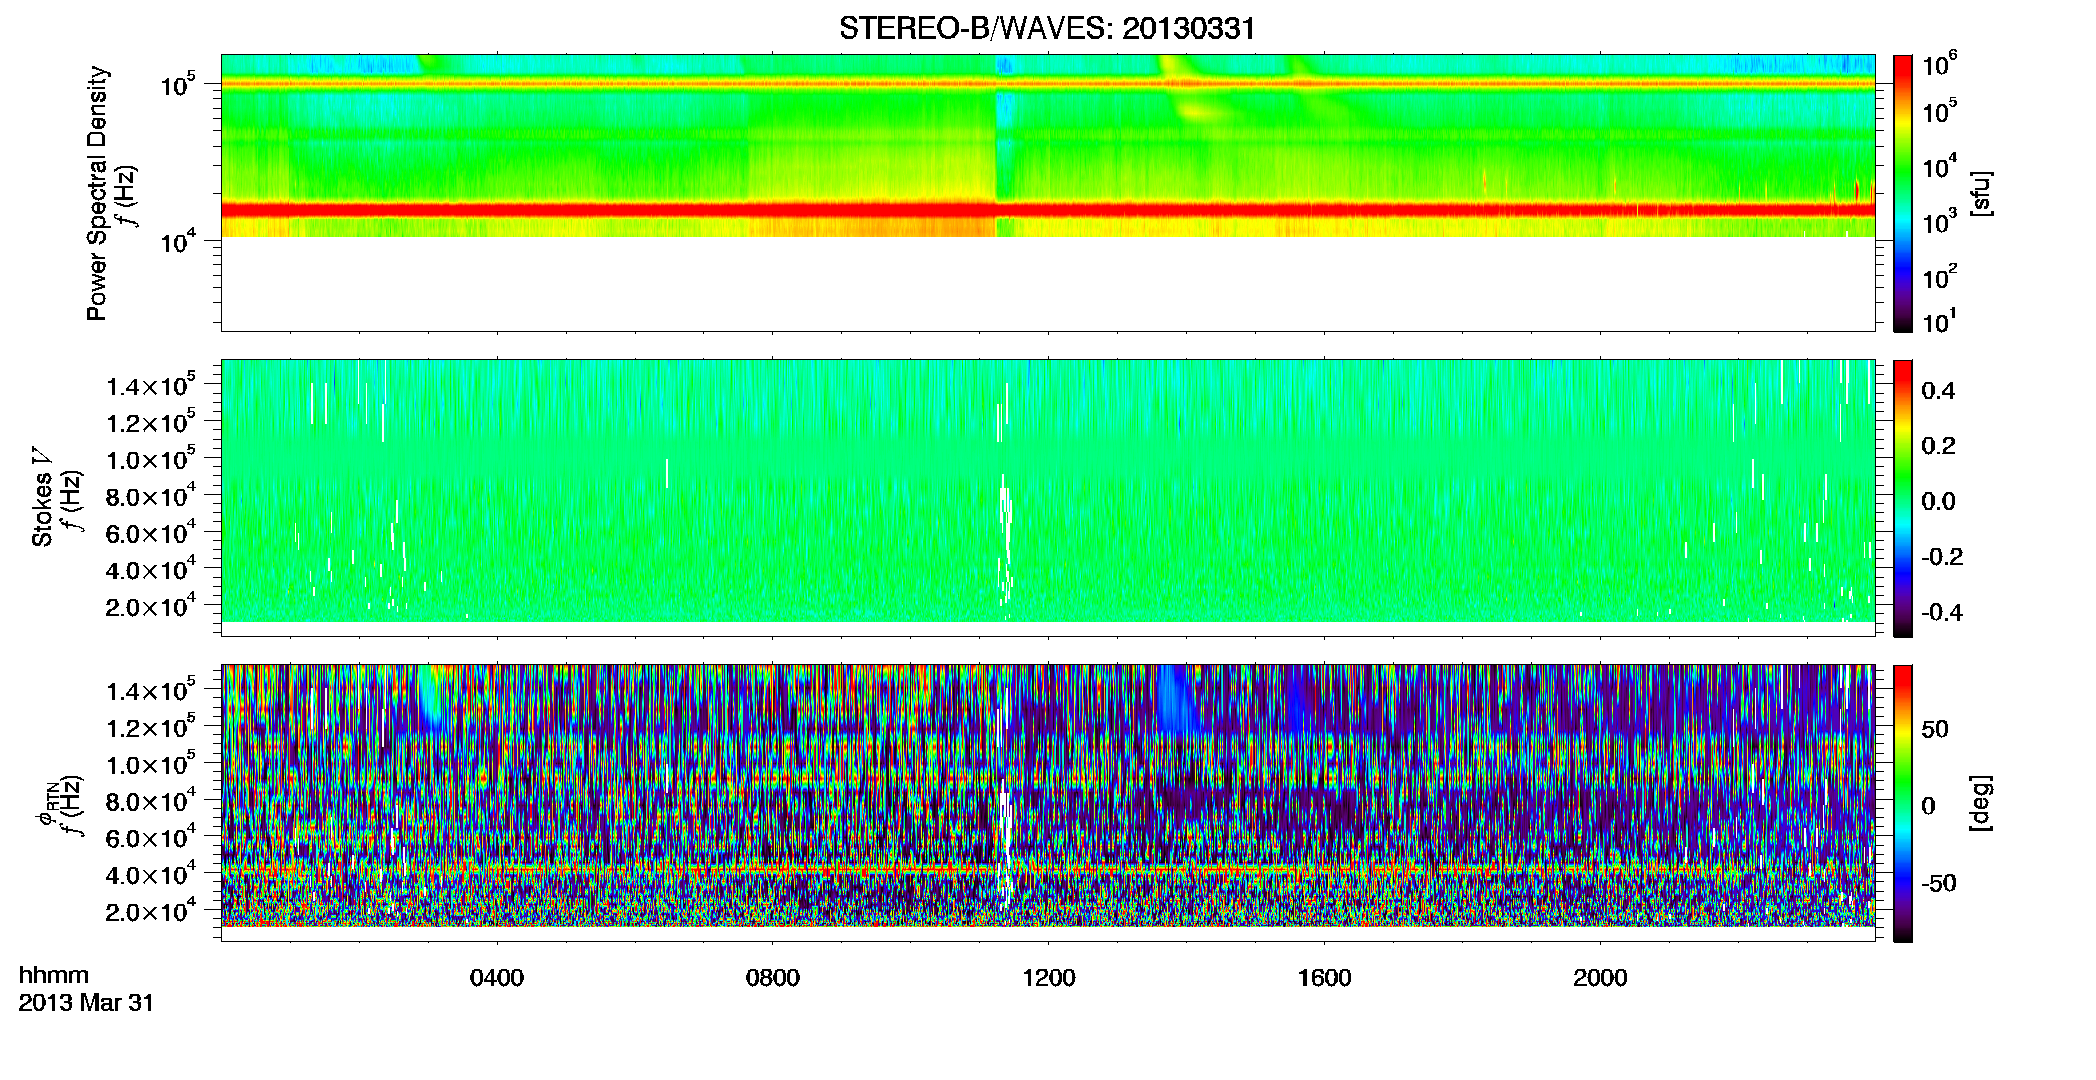Click the 0400 time tick label

497,978
